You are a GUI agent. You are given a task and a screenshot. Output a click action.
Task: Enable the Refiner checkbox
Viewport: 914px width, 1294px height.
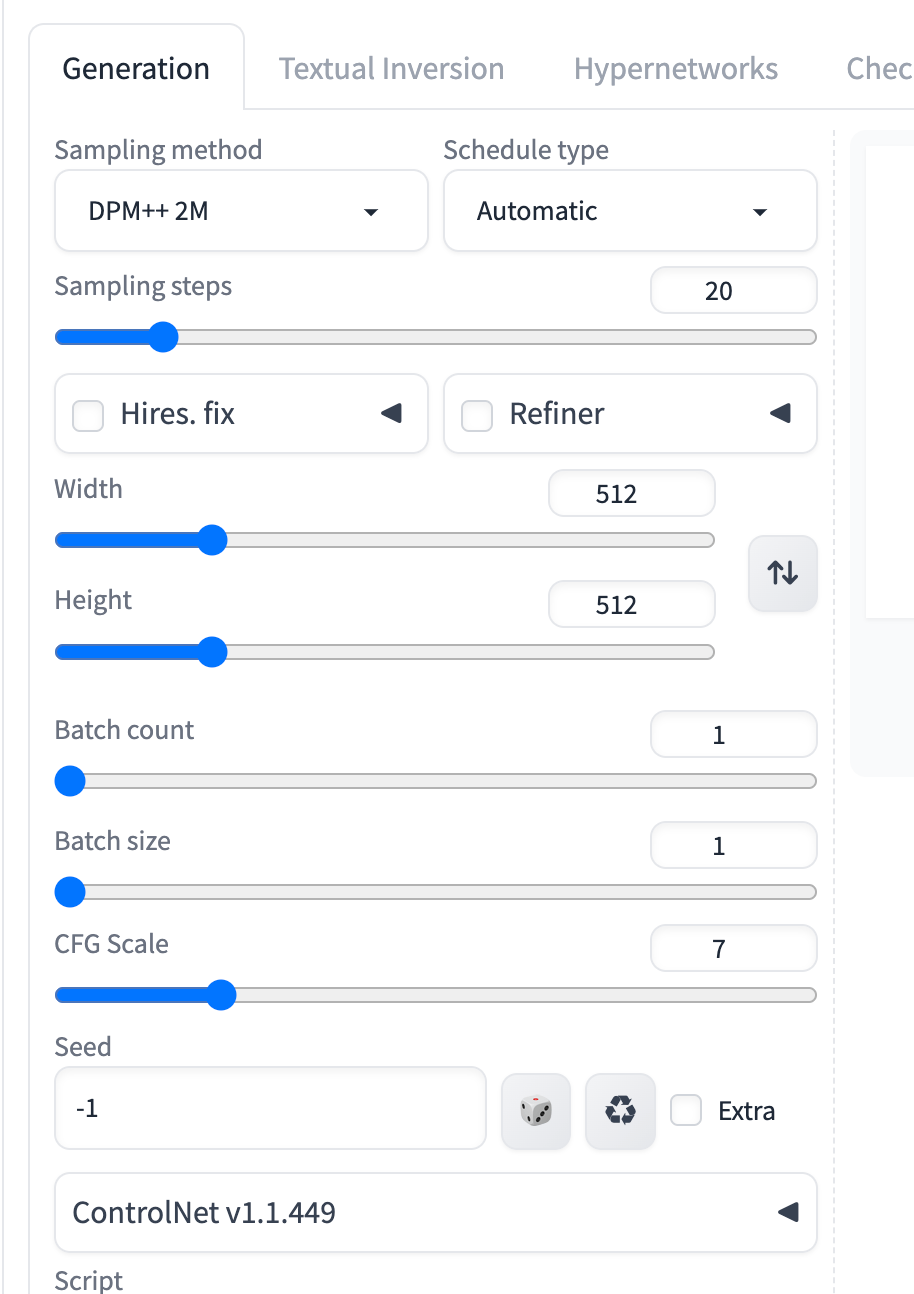click(477, 415)
